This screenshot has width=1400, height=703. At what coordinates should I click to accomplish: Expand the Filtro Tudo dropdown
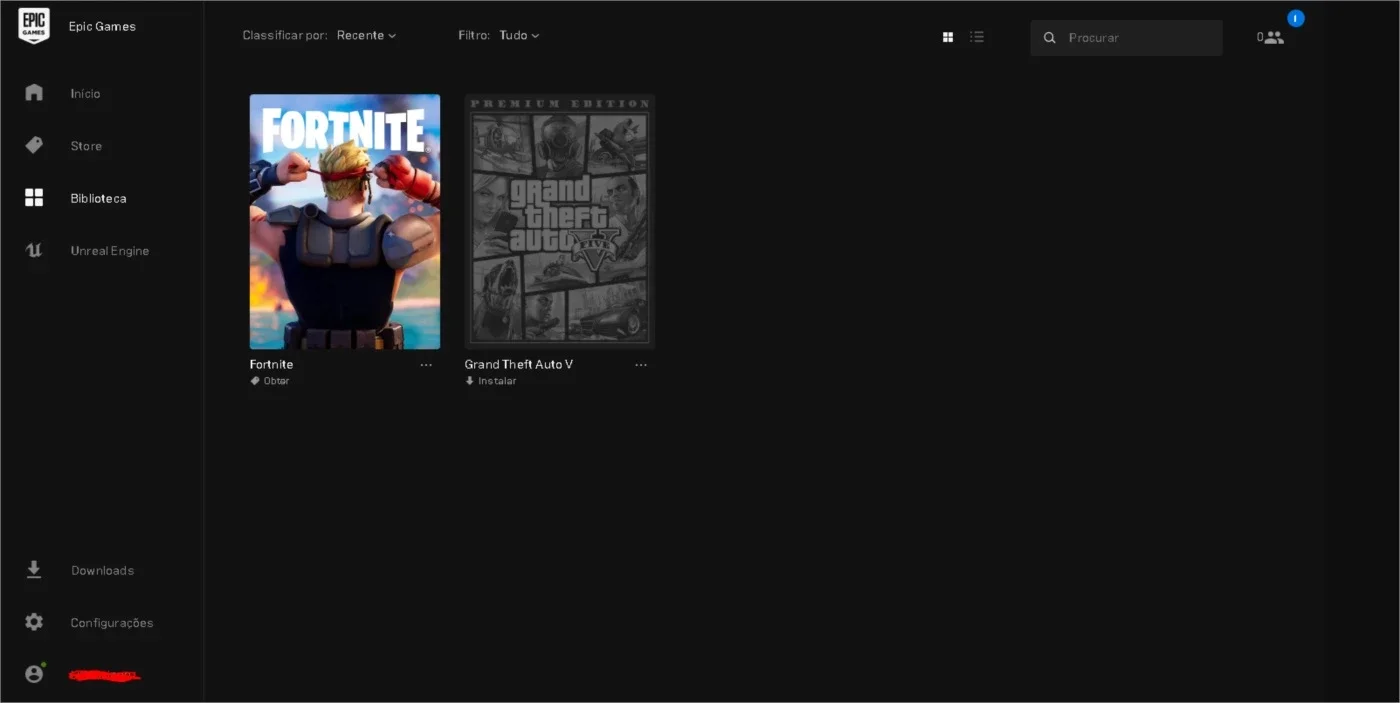[519, 35]
